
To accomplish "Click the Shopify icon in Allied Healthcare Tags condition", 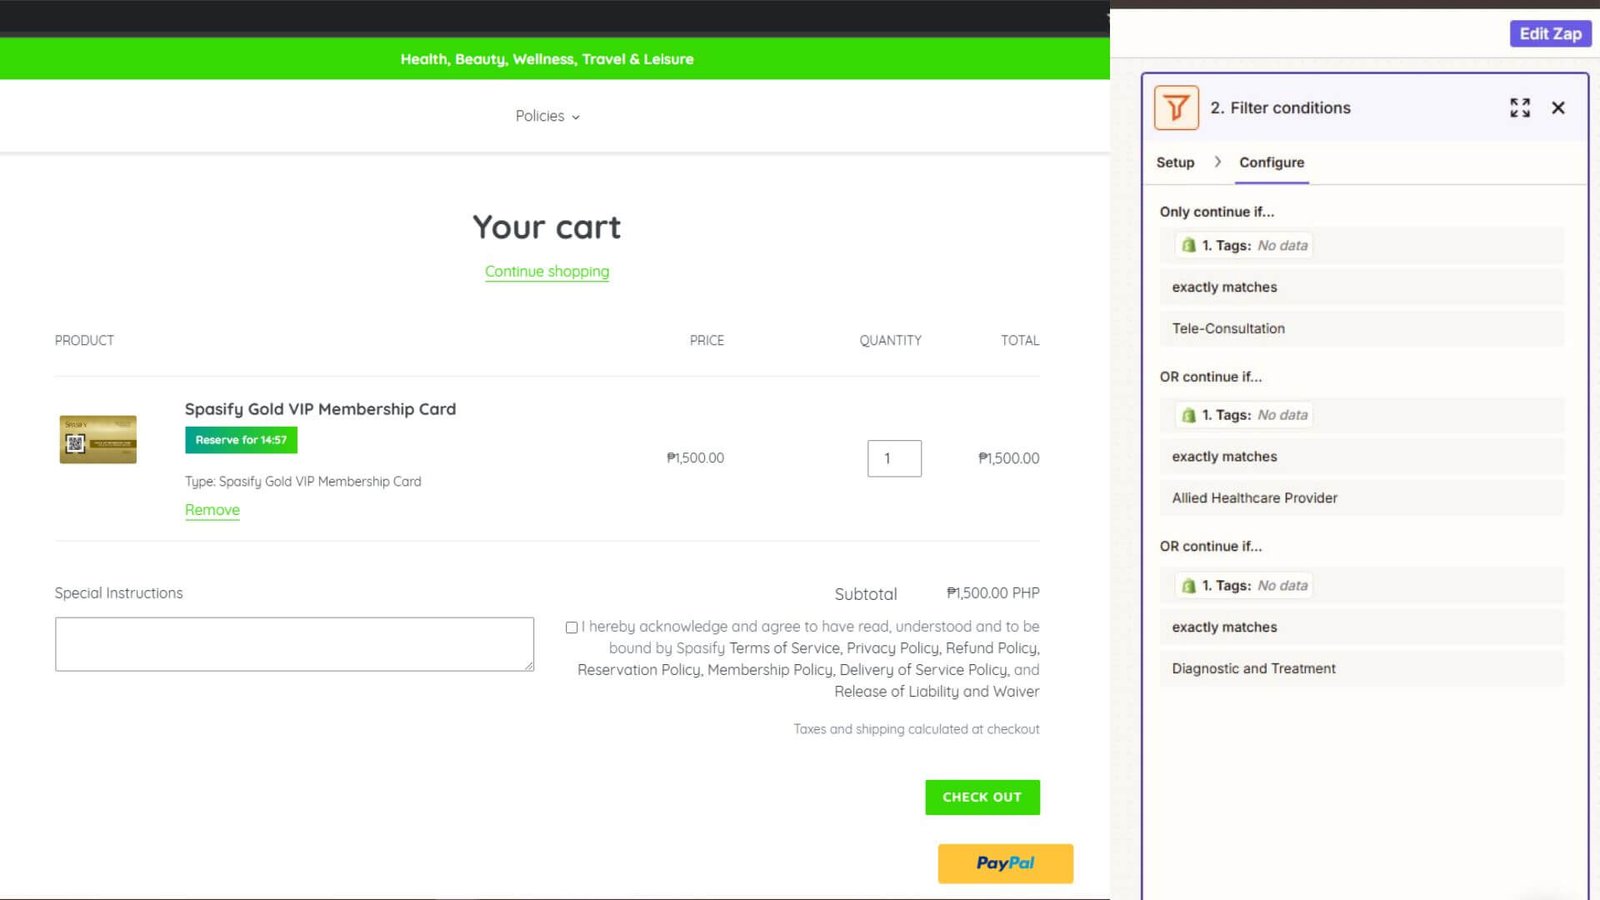I will (x=1188, y=415).
